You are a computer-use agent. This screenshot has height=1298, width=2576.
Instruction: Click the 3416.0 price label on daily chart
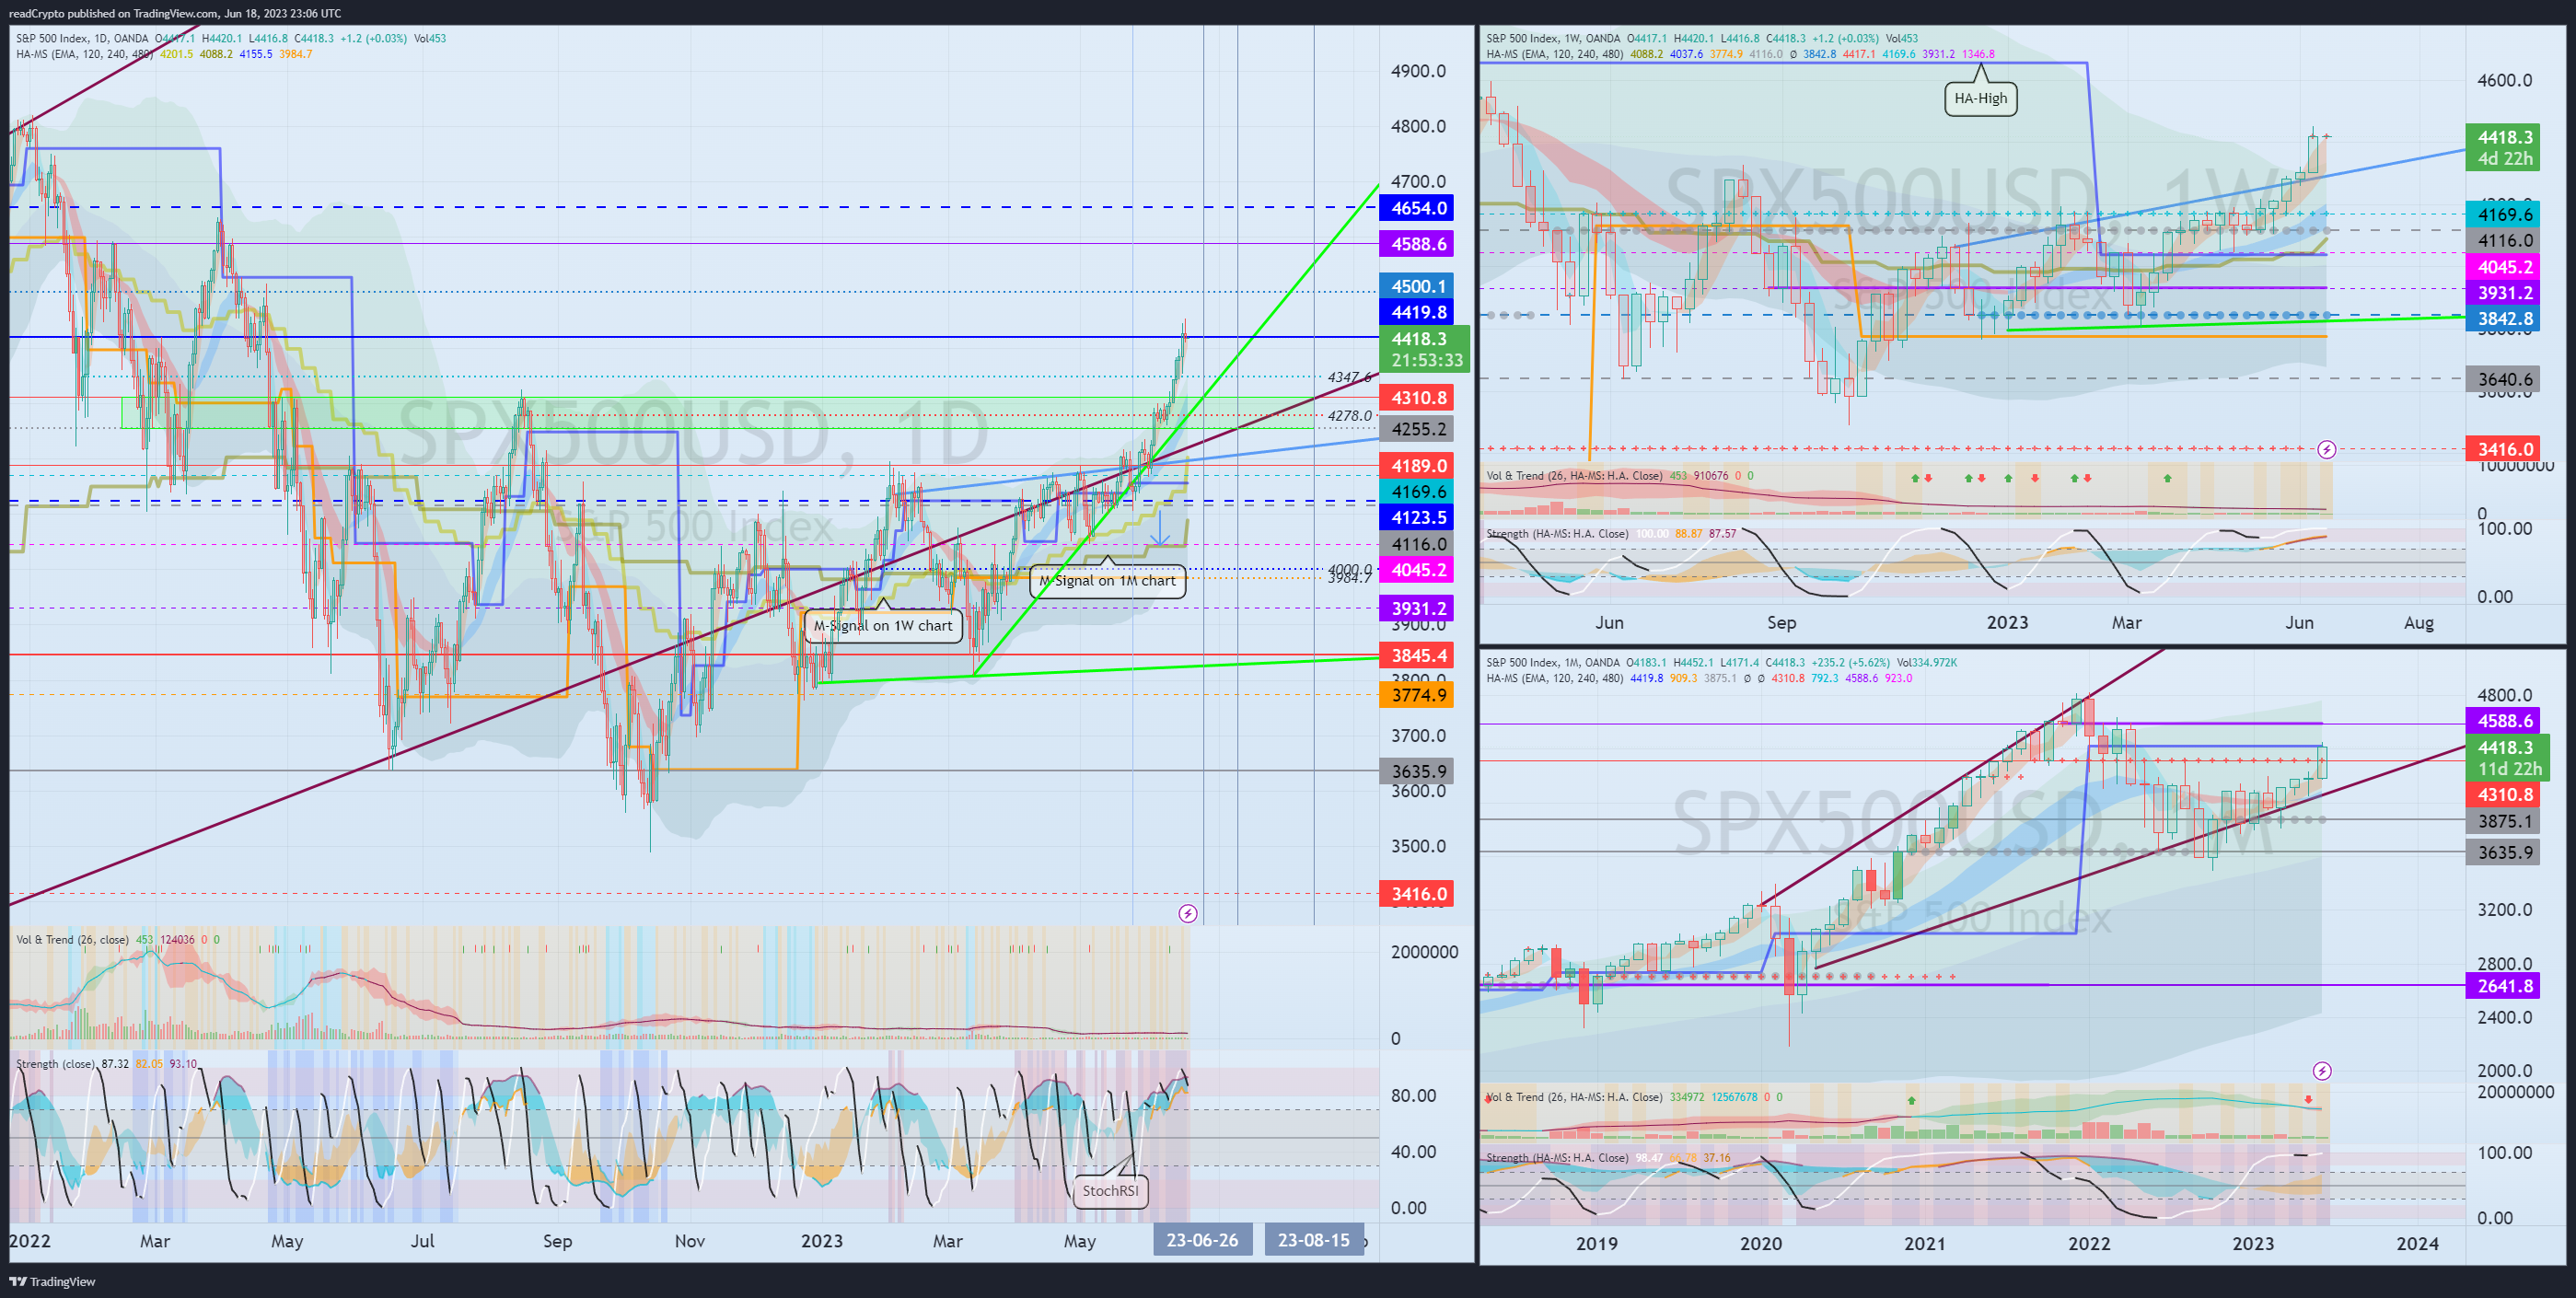(x=1418, y=894)
